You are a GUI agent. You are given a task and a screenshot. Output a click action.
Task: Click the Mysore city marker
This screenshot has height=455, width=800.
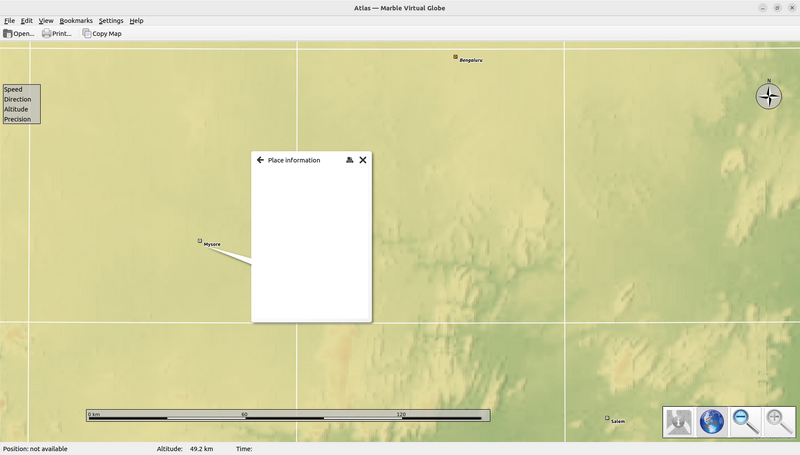[200, 241]
